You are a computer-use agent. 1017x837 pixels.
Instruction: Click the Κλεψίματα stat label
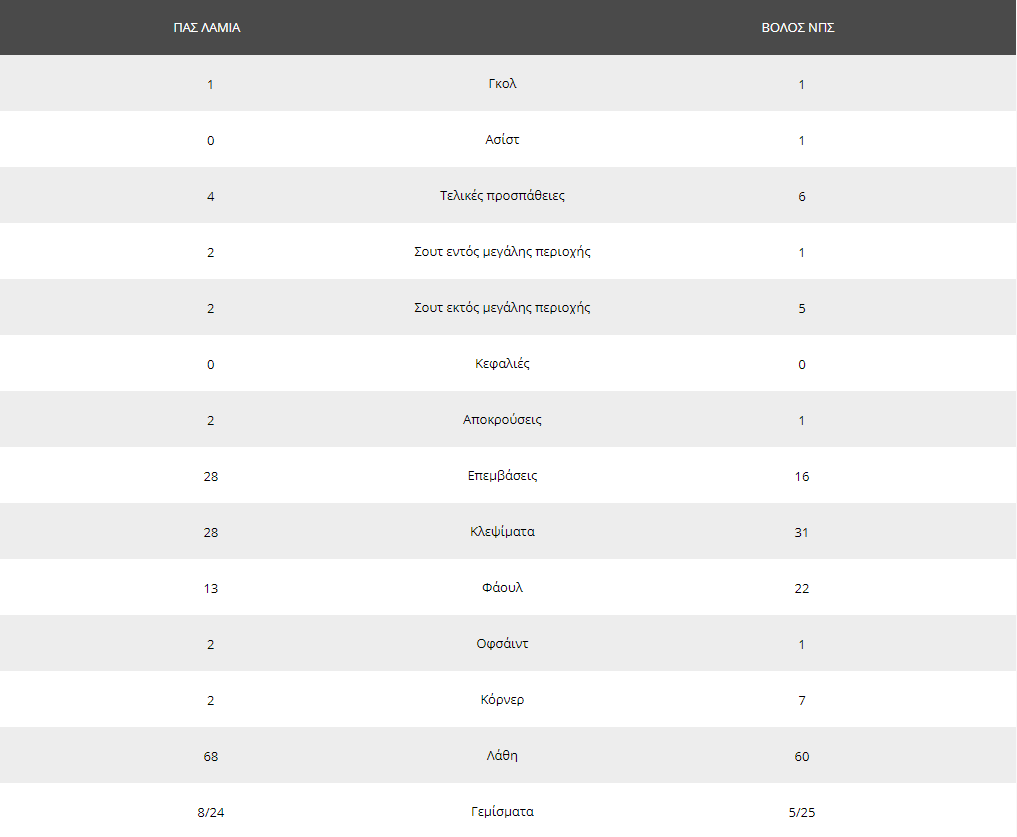(502, 531)
